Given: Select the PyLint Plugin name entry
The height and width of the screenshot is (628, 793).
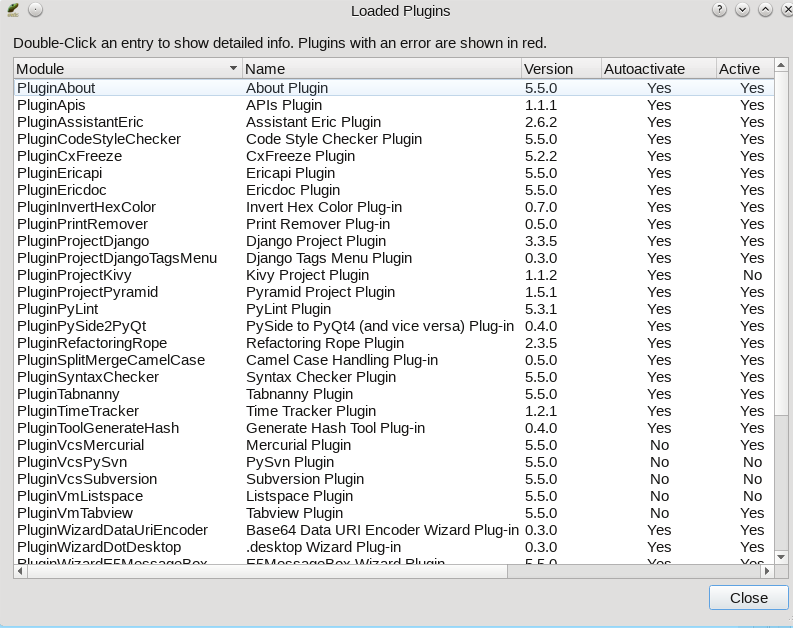Looking at the screenshot, I should tap(288, 309).
